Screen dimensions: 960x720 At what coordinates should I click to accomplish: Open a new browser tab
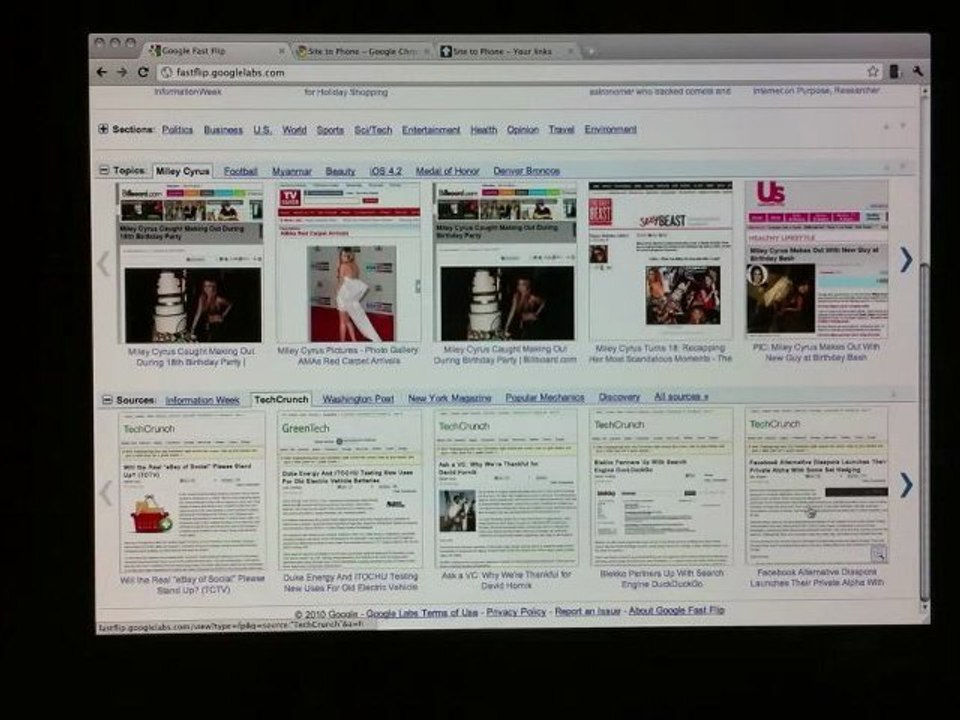pyautogui.click(x=591, y=51)
